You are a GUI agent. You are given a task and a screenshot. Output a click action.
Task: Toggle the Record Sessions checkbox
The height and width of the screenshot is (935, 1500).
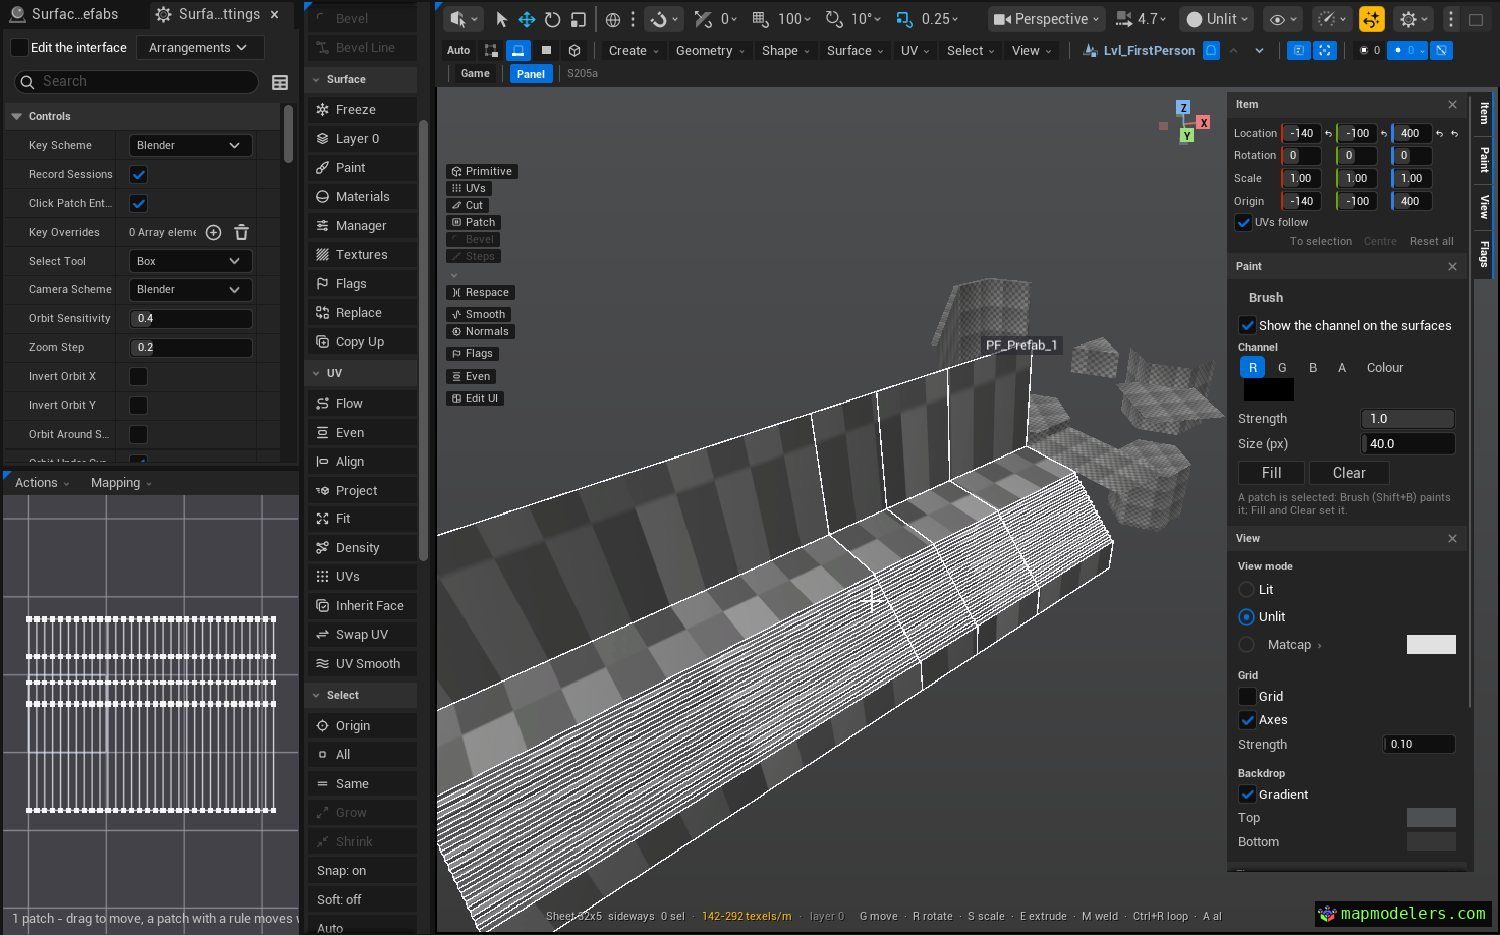[x=139, y=174]
